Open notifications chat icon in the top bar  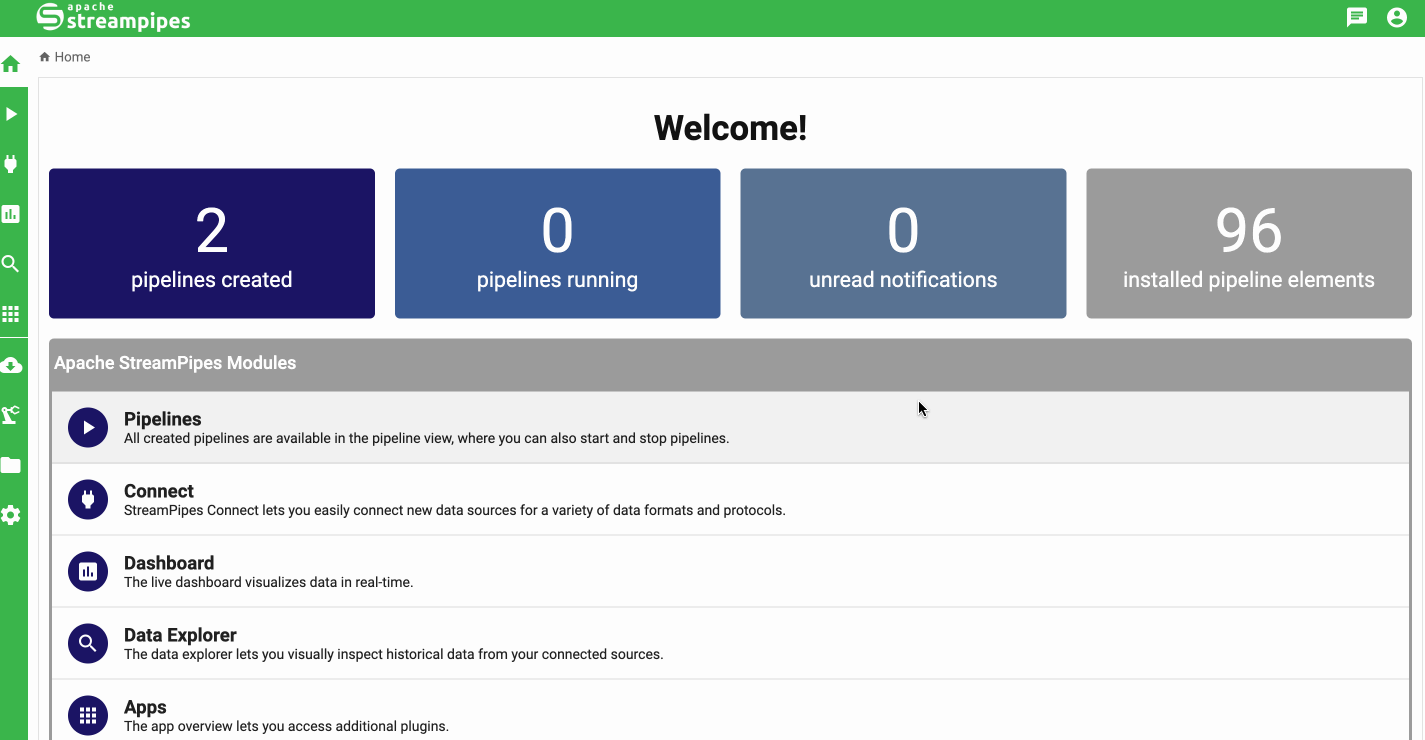1357,17
